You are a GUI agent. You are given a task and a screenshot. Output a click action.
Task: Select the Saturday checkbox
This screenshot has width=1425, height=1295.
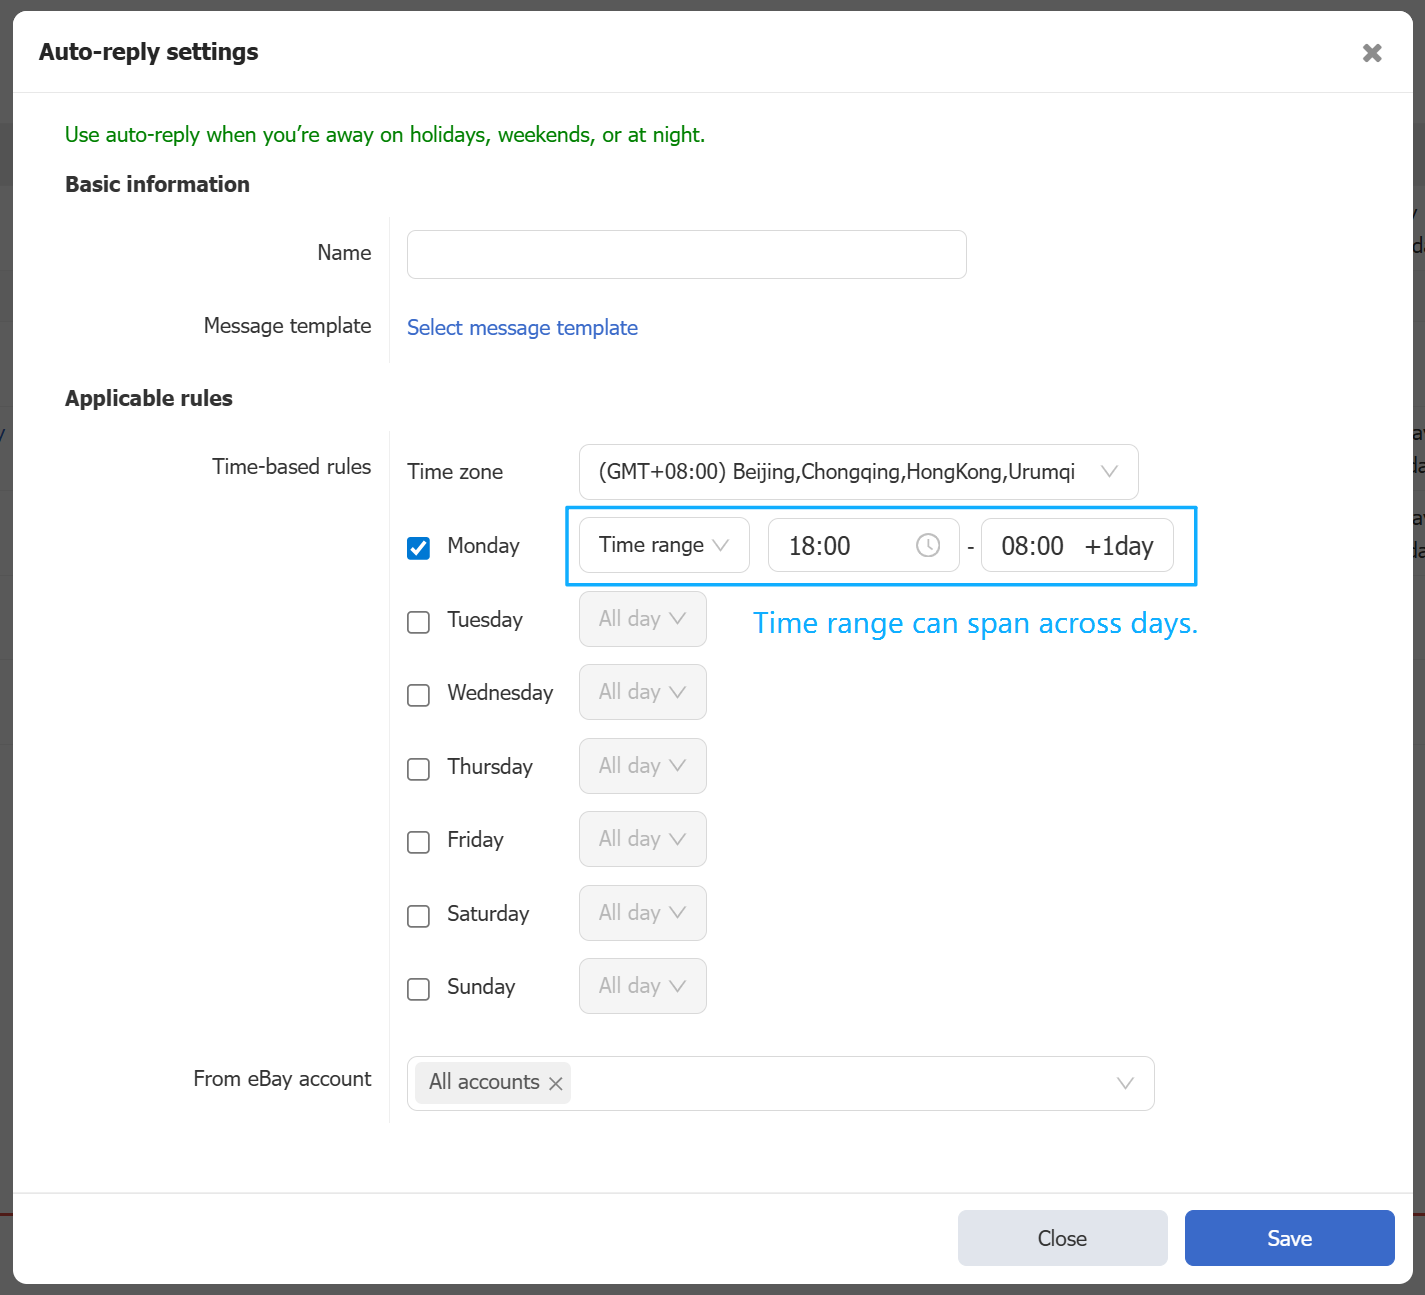click(x=419, y=916)
